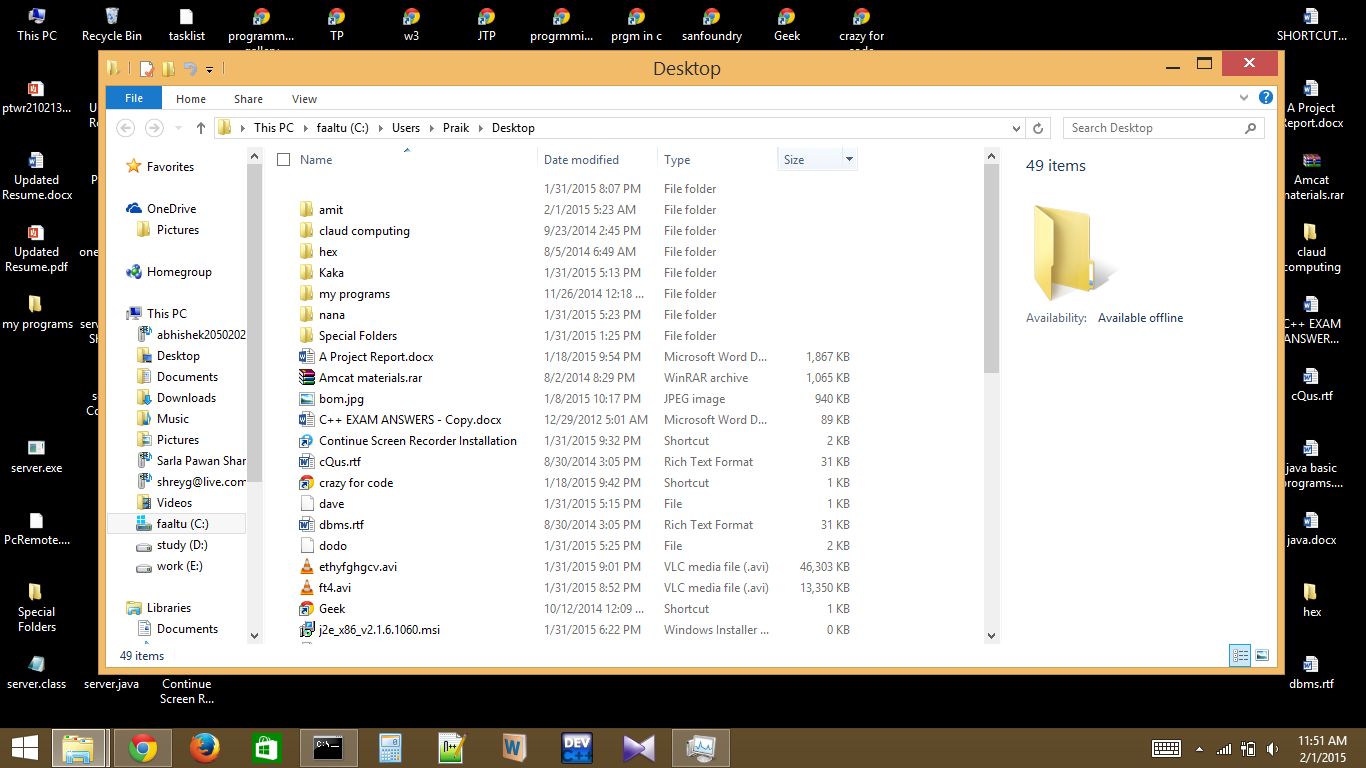
Task: Open Calculator from the taskbar
Action: coord(390,748)
